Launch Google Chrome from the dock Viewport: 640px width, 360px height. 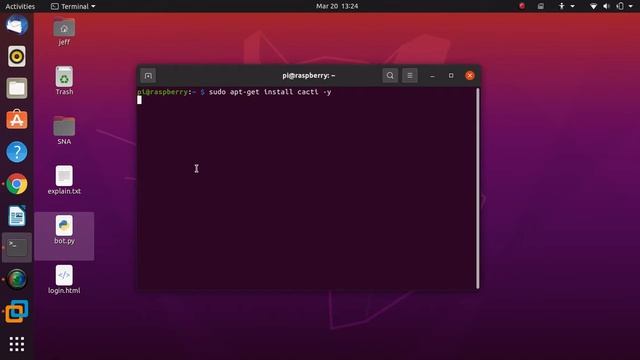[17, 184]
